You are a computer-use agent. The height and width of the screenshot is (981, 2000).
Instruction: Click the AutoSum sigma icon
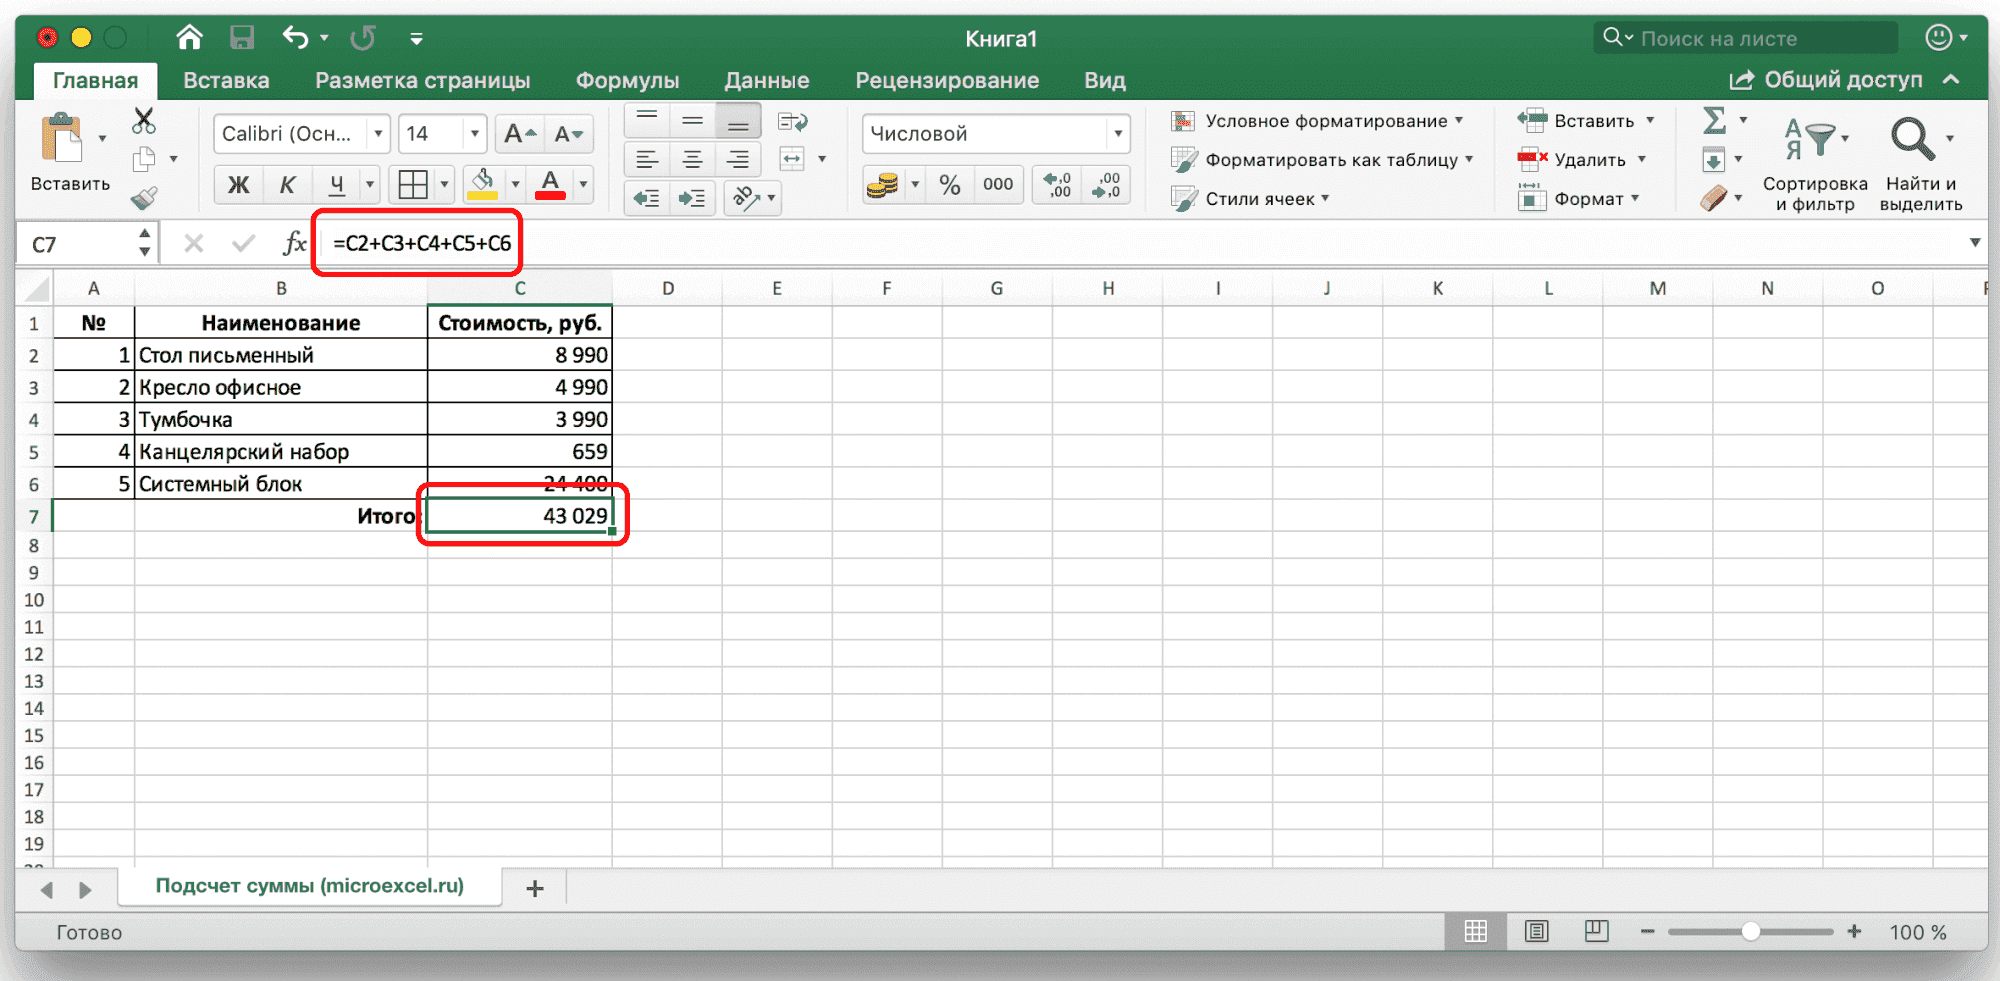pyautogui.click(x=1714, y=121)
